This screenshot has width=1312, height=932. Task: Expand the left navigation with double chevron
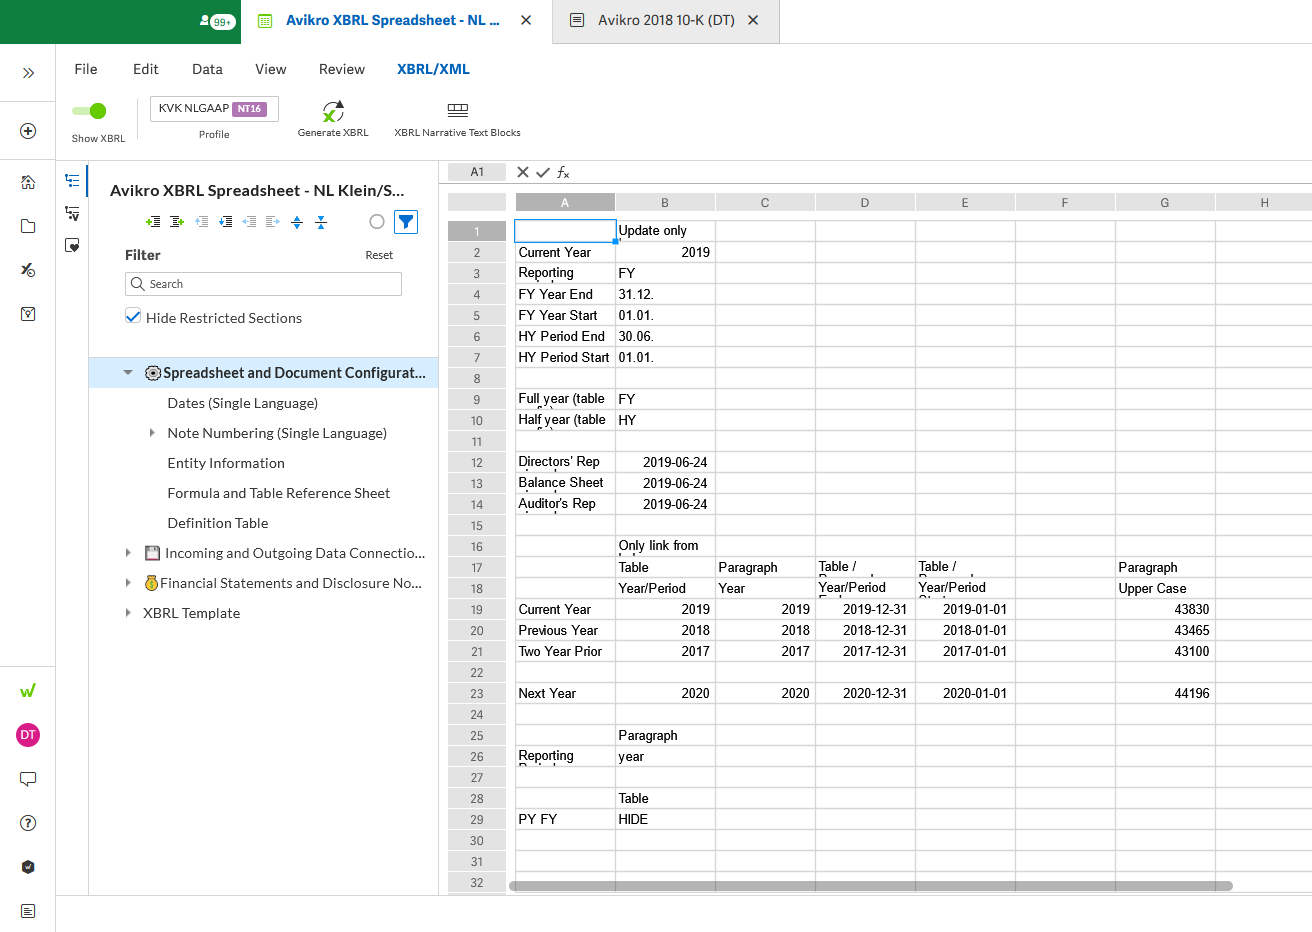coord(28,73)
